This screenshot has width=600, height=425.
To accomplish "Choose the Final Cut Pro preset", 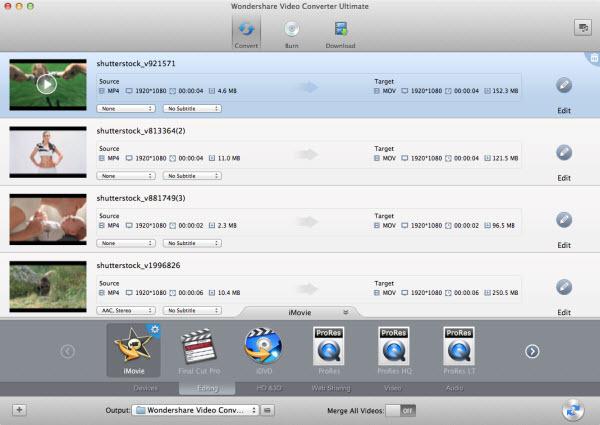I will (199, 350).
